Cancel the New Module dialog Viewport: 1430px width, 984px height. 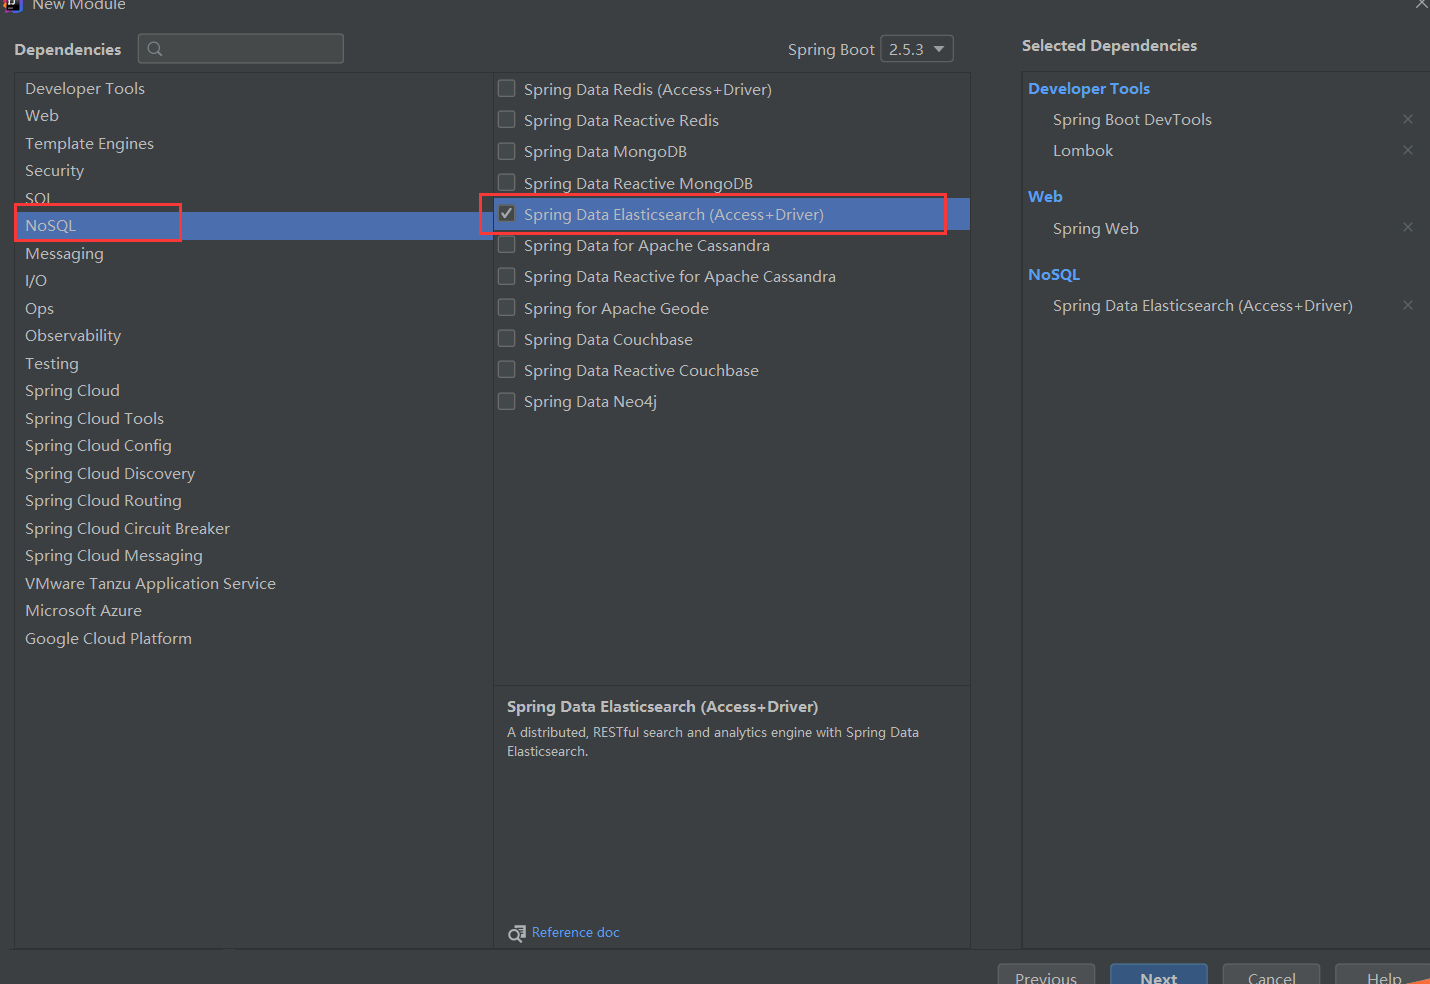pyautogui.click(x=1271, y=975)
